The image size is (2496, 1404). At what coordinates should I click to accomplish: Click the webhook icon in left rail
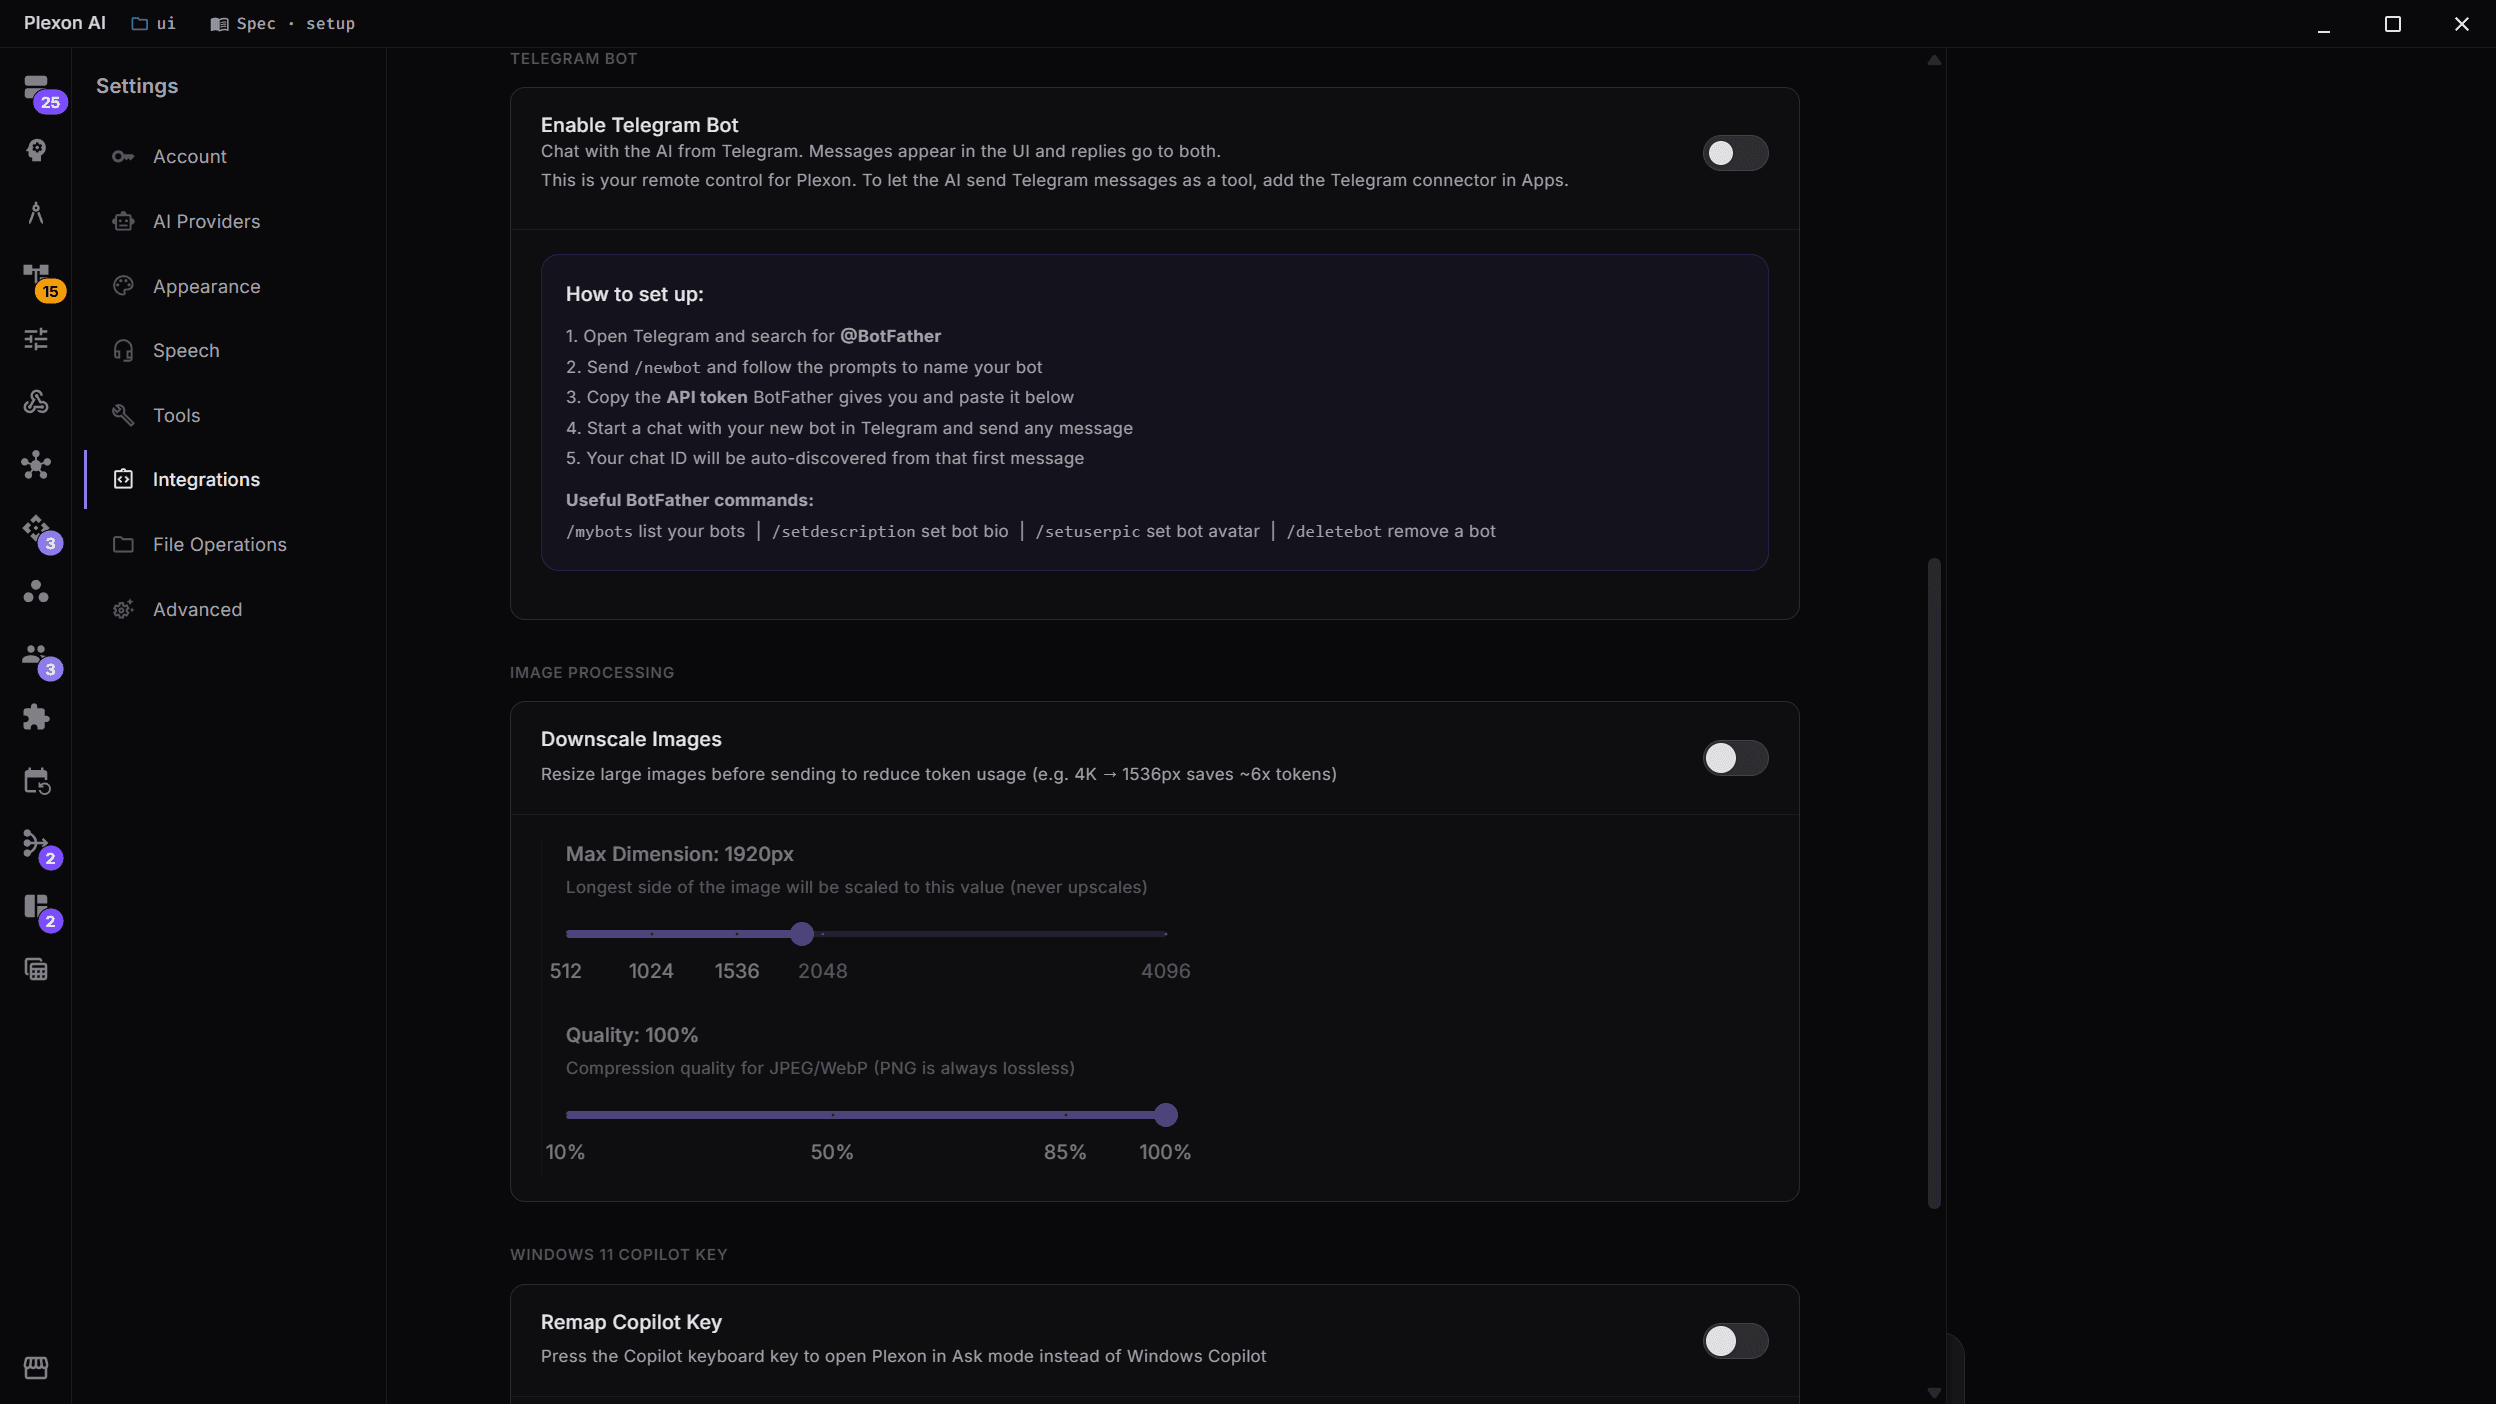pyautogui.click(x=37, y=402)
